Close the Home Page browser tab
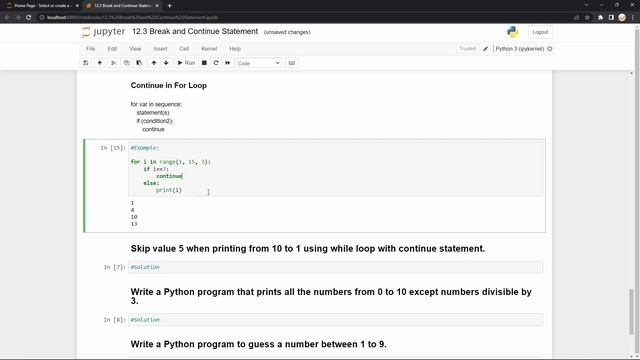The image size is (640, 360). pos(77,6)
